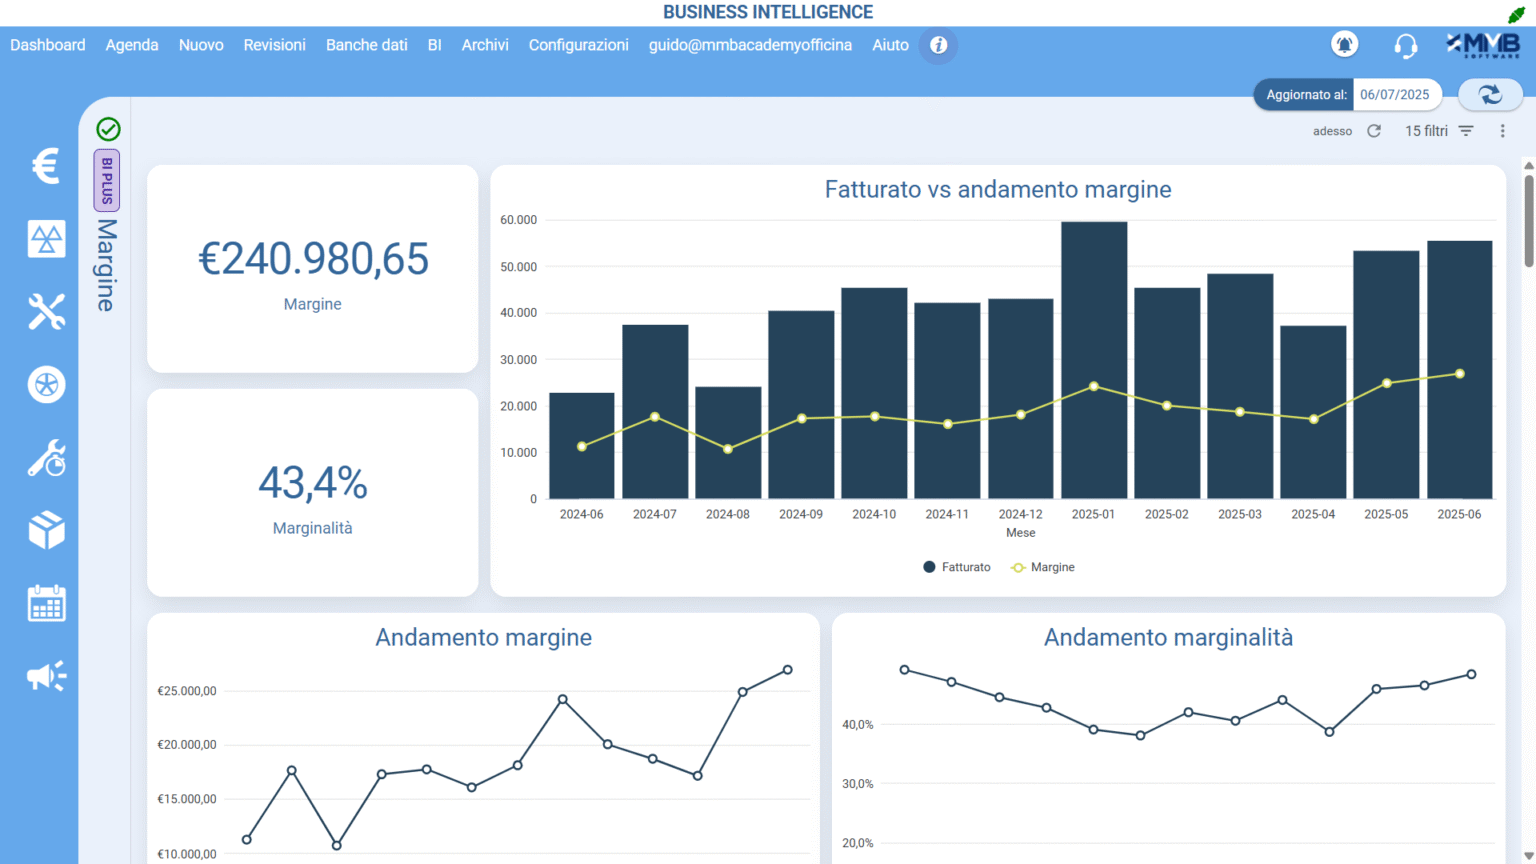
Task: Open the three-dot more options menu
Action: click(1502, 131)
